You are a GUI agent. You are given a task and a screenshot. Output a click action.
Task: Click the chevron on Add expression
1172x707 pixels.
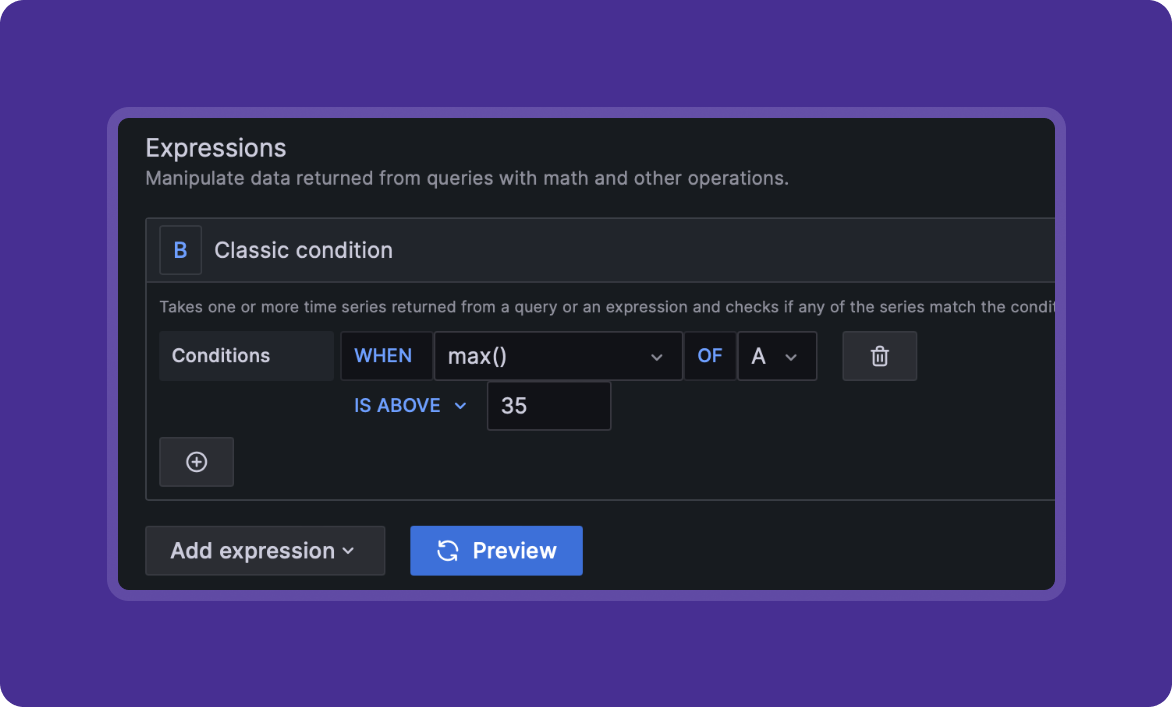coord(348,551)
